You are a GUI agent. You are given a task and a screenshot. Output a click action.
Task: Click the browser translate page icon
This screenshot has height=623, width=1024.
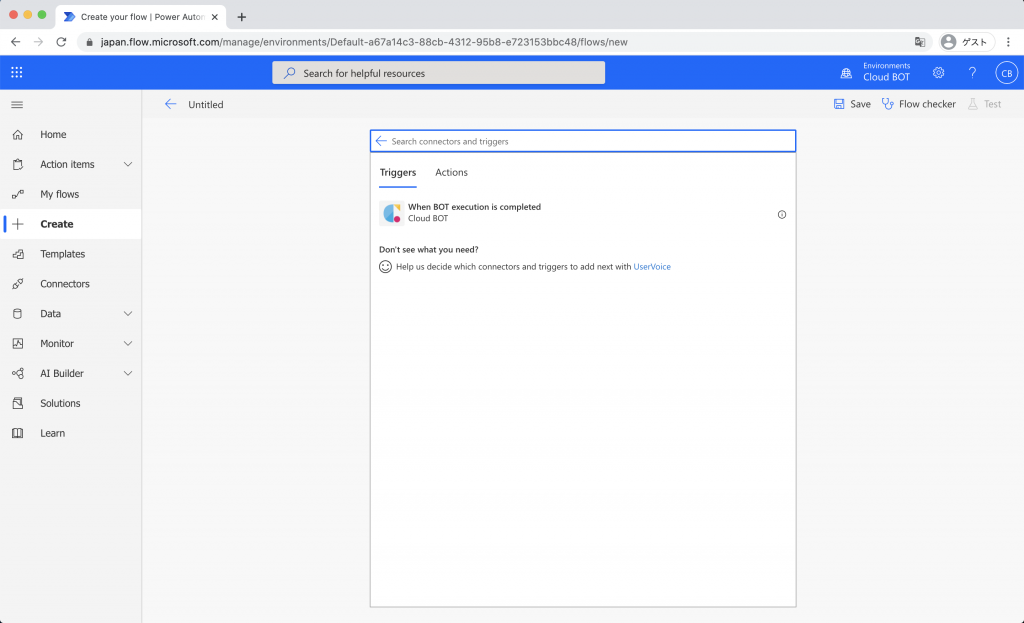click(920, 42)
